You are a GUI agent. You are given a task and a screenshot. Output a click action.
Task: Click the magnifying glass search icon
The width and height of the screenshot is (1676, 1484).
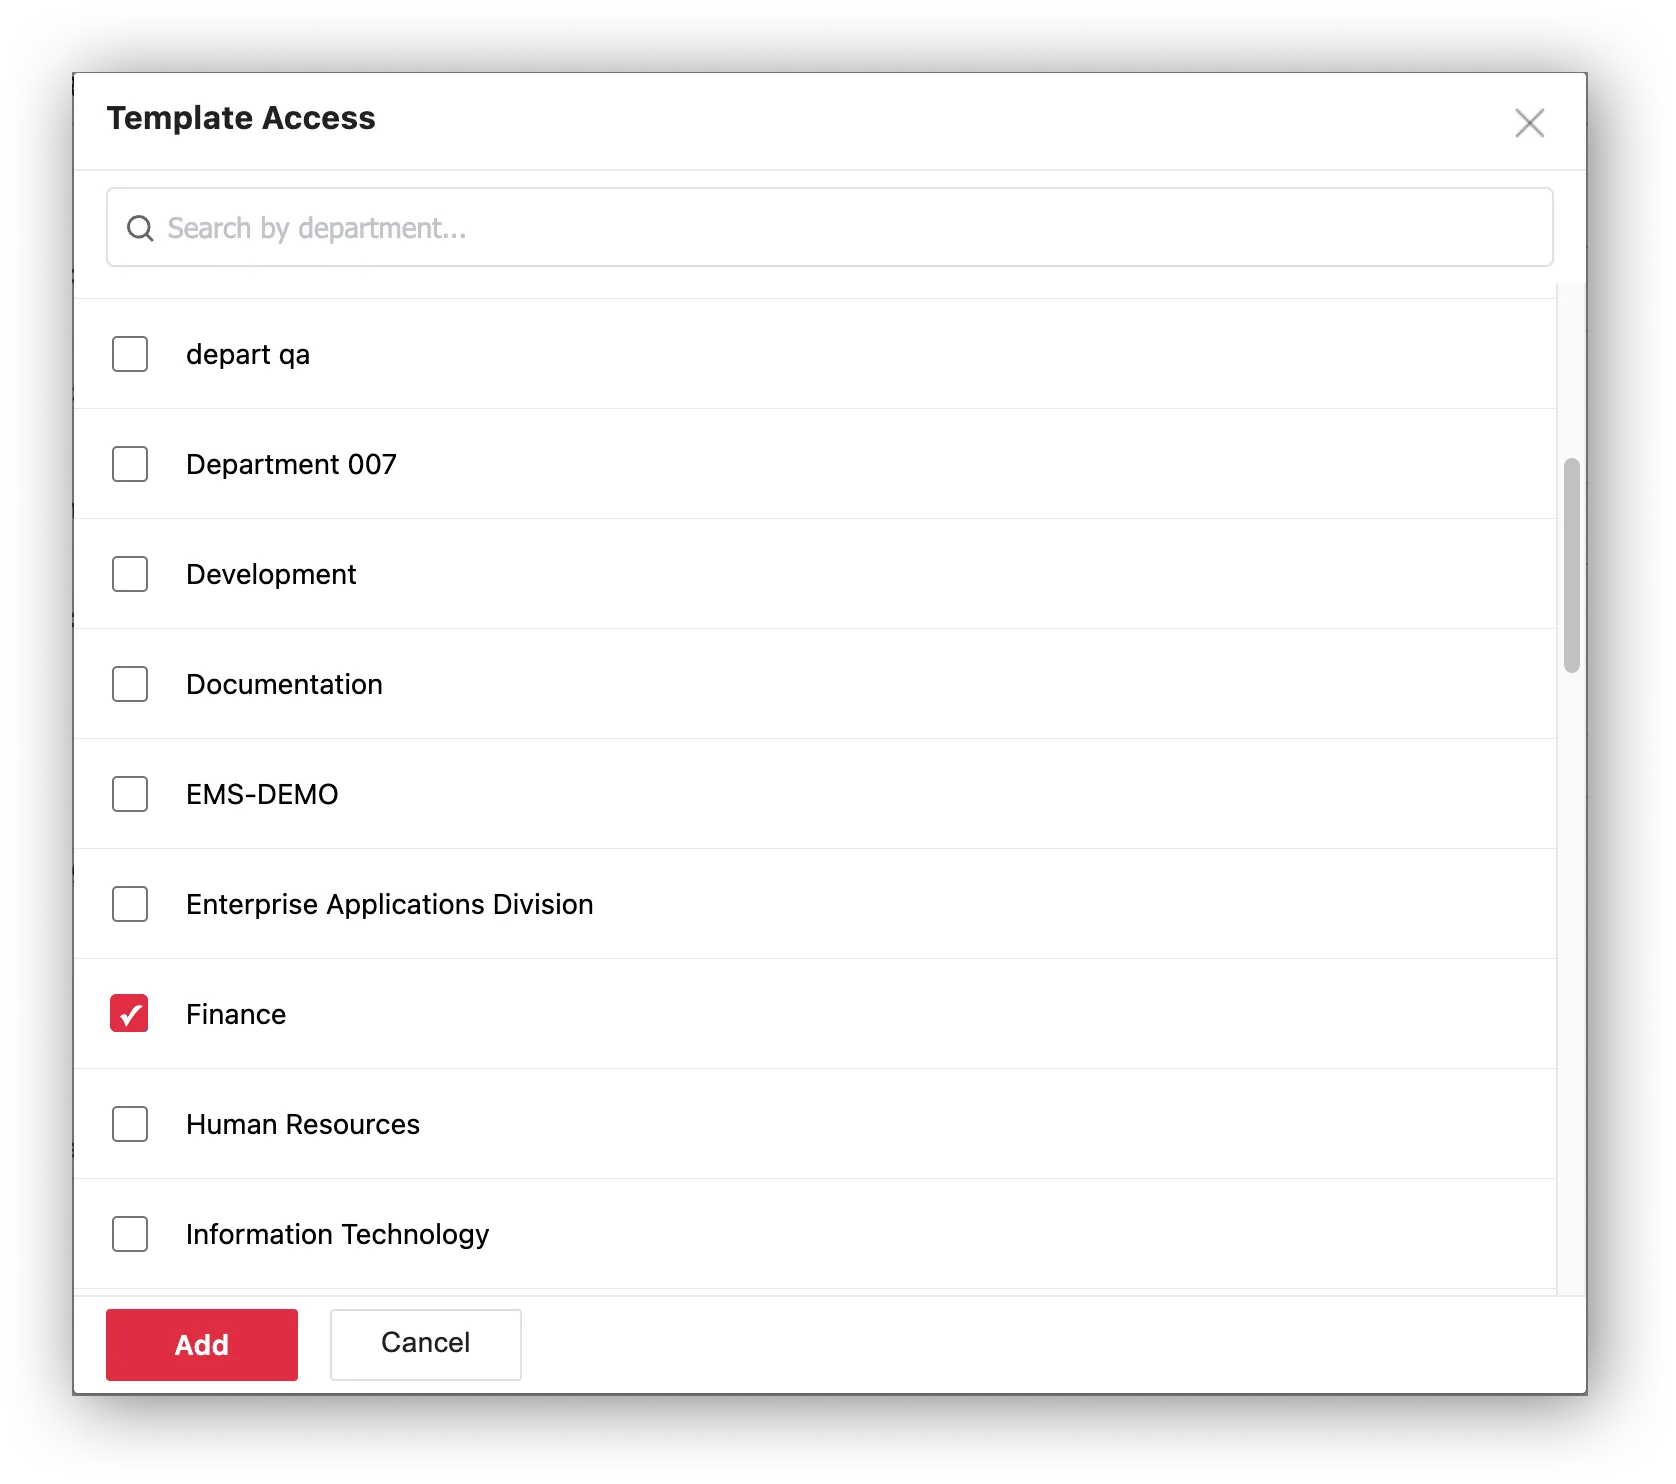coord(141,228)
